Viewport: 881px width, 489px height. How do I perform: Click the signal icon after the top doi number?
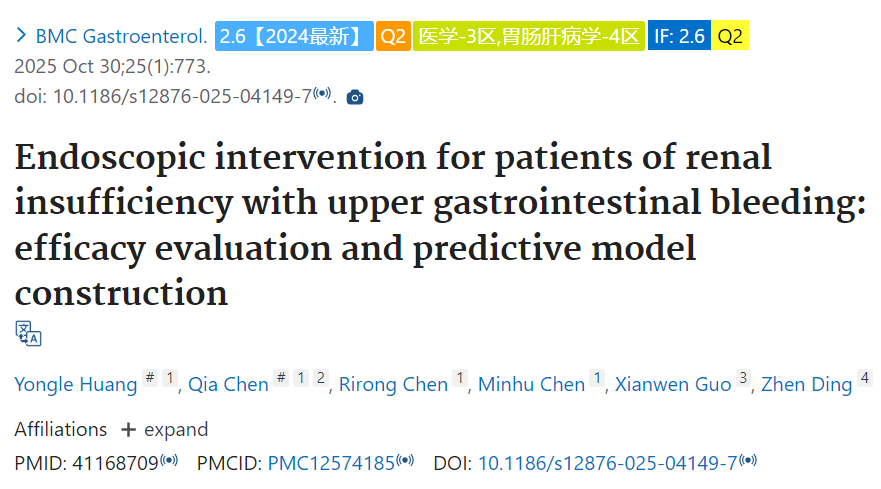pyautogui.click(x=322, y=93)
